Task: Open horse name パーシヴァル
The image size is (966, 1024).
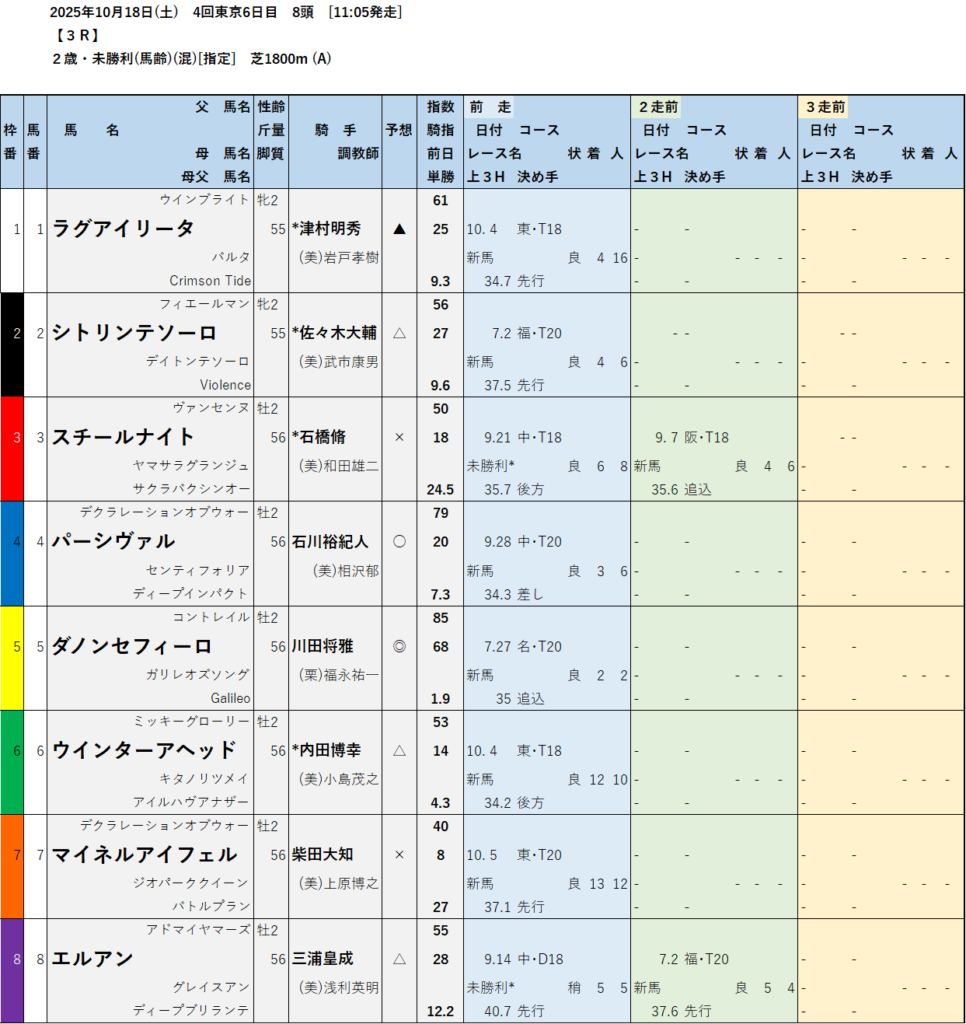Action: click(113, 541)
